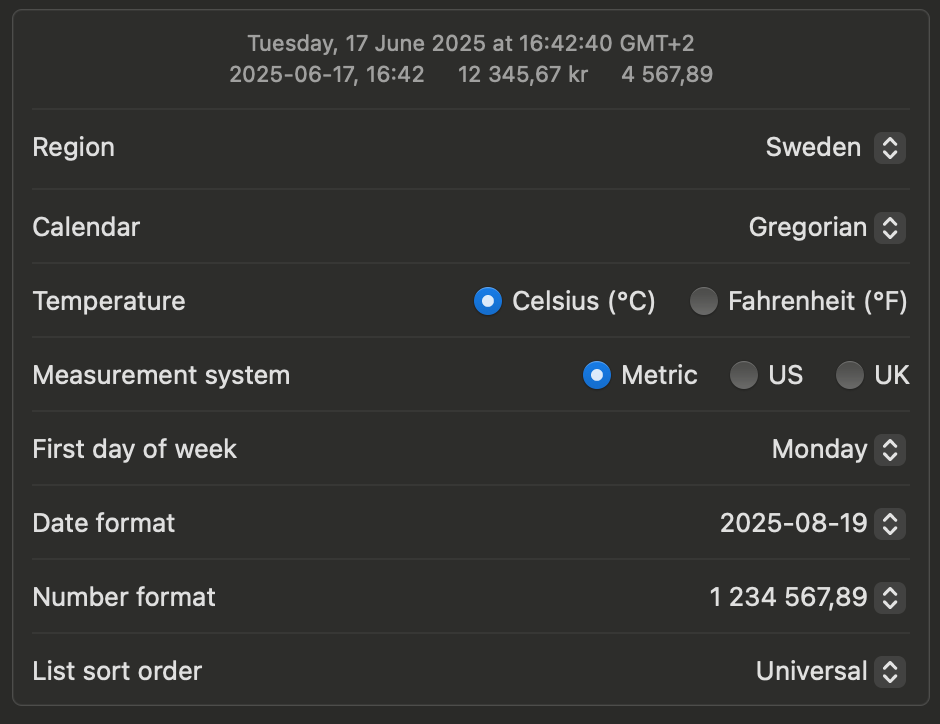Click the stepper arrows beside Monday
The width and height of the screenshot is (940, 724).
click(890, 450)
